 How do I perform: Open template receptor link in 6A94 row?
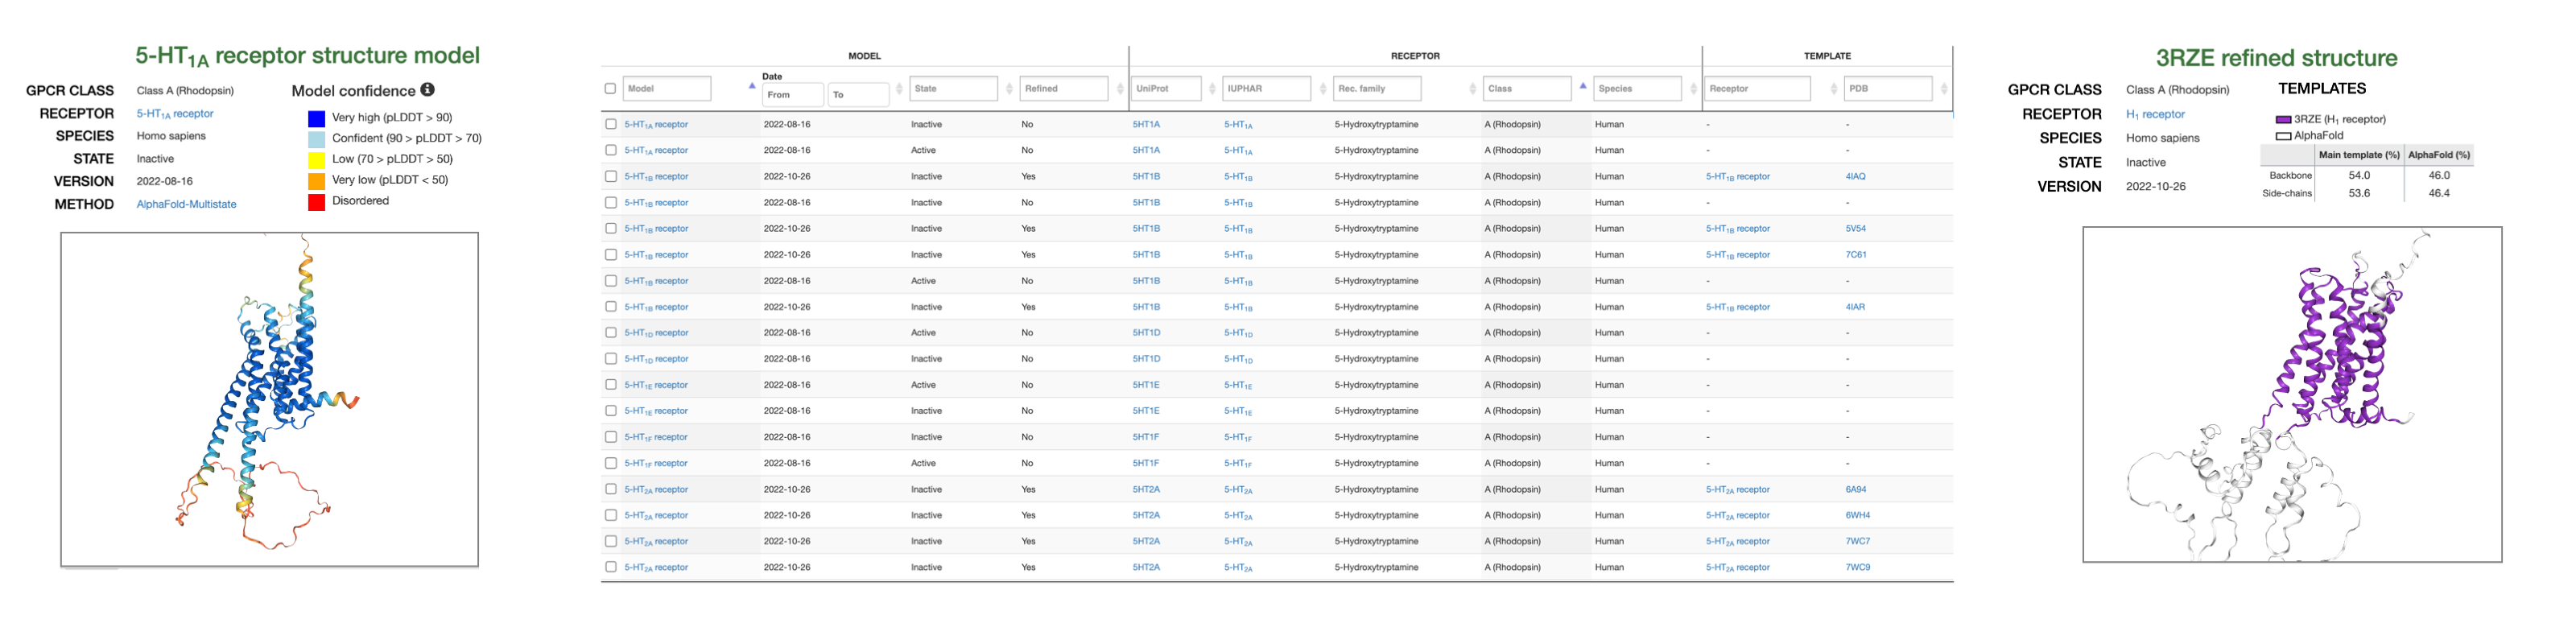tap(1737, 490)
